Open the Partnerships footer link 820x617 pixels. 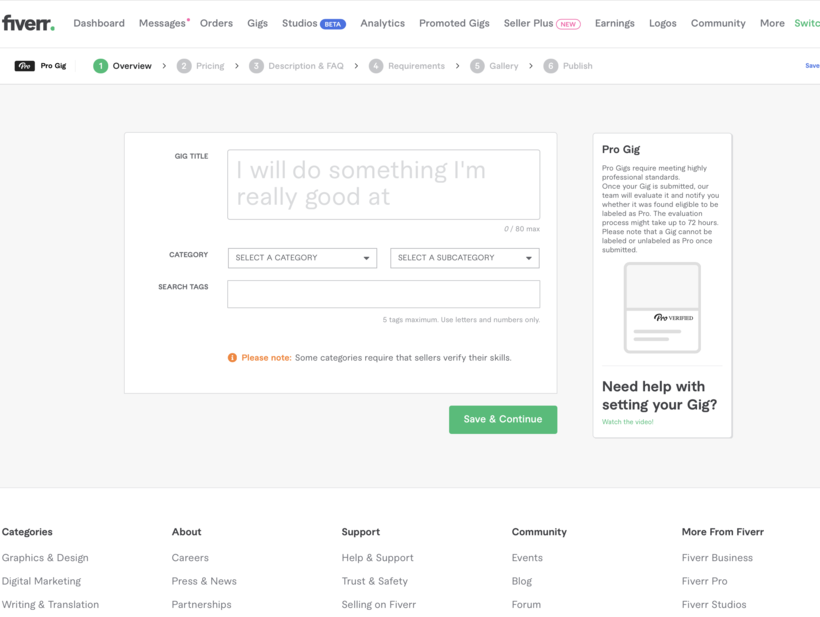(x=201, y=604)
